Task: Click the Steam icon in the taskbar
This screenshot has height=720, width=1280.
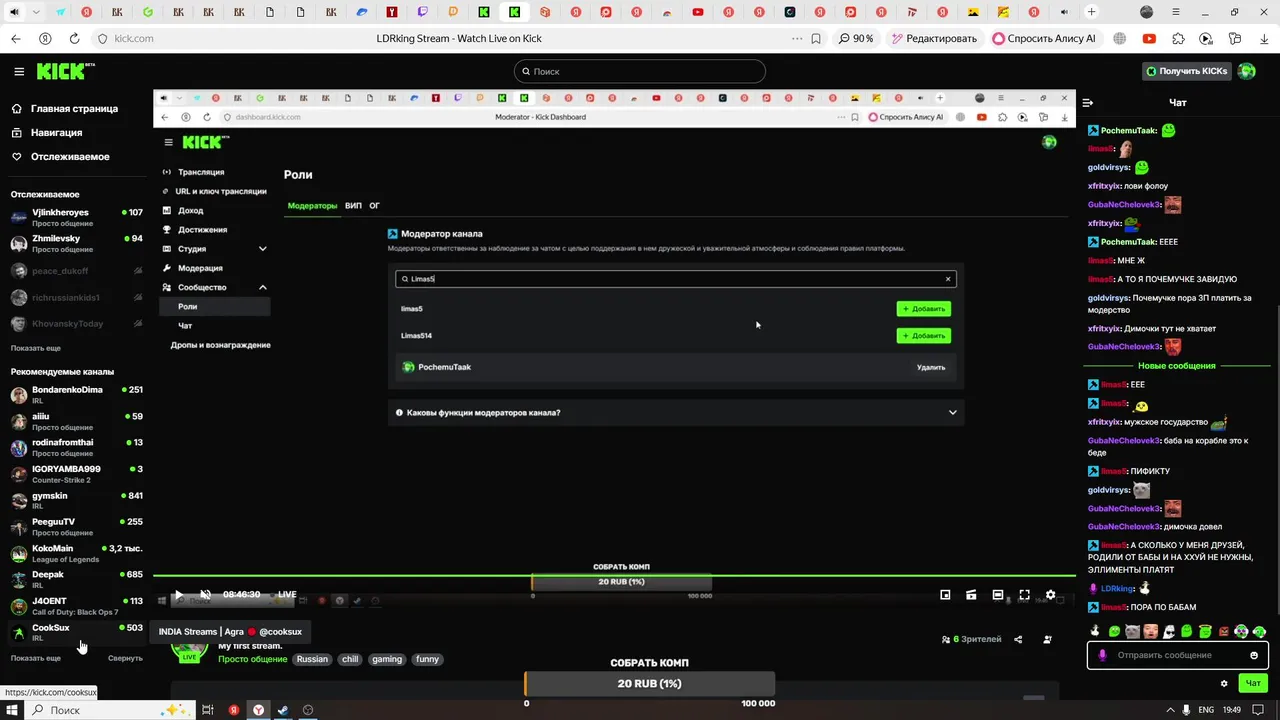Action: 283,710
